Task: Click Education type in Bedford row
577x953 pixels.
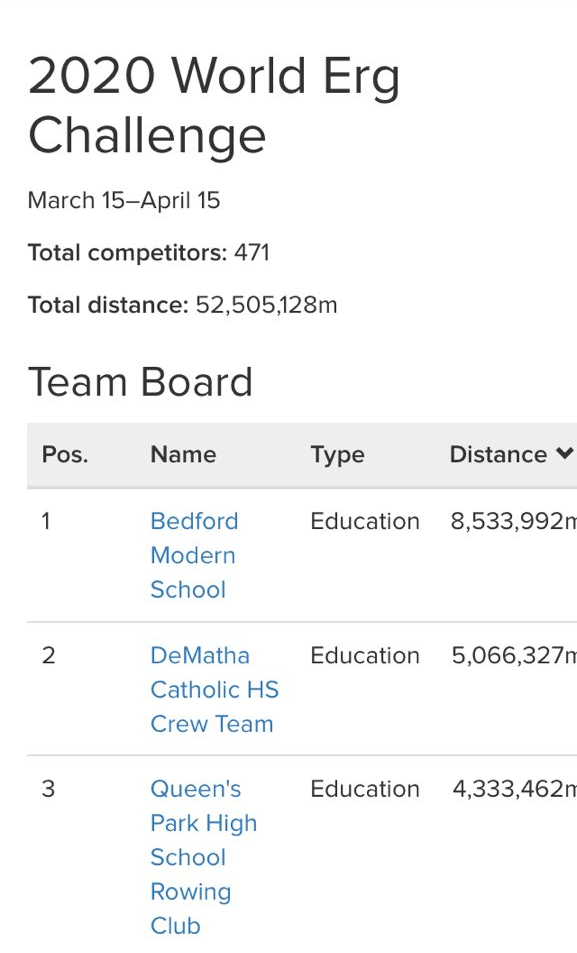Action: pyautogui.click(x=365, y=521)
